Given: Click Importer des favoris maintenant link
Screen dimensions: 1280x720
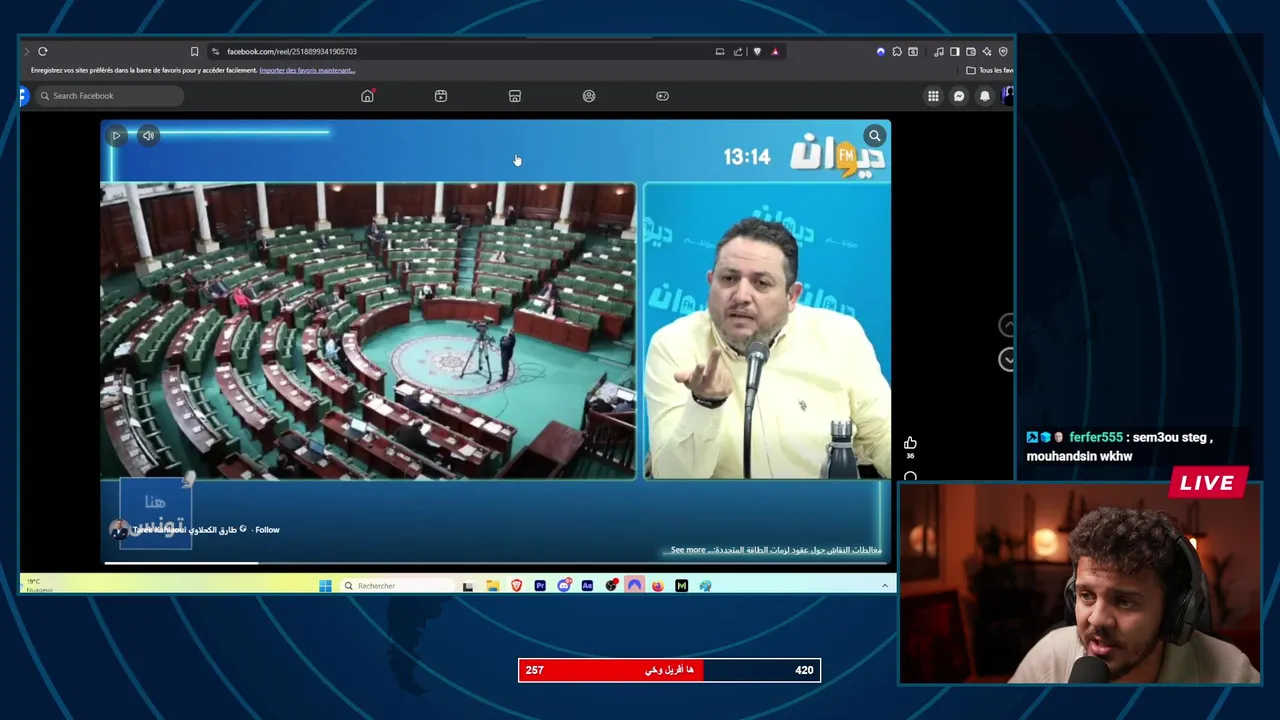Looking at the screenshot, I should [307, 70].
